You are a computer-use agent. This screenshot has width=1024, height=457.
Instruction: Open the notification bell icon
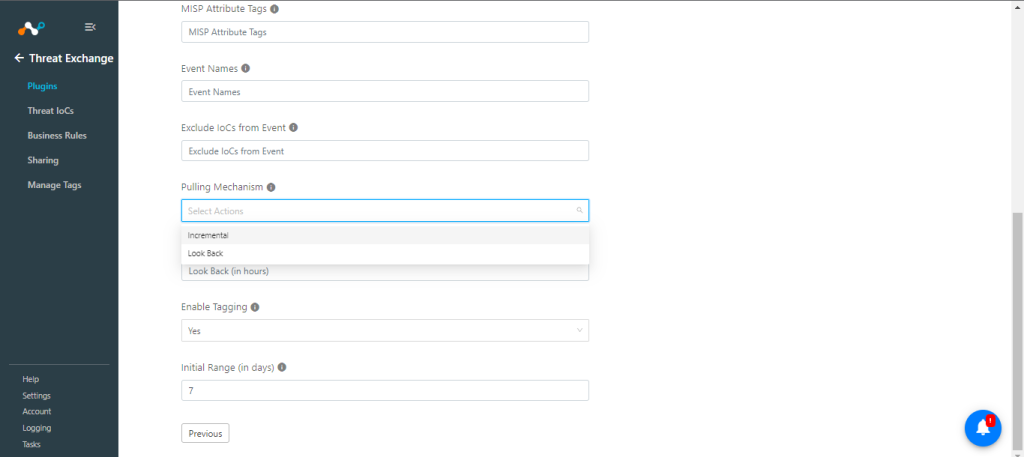click(x=983, y=428)
